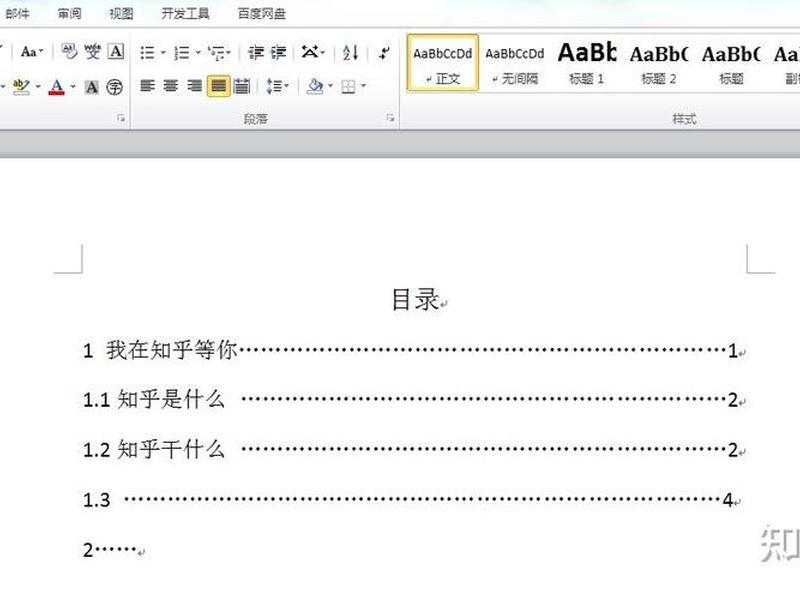
Task: Open the 邮件 ribbon tab
Action: tap(17, 13)
